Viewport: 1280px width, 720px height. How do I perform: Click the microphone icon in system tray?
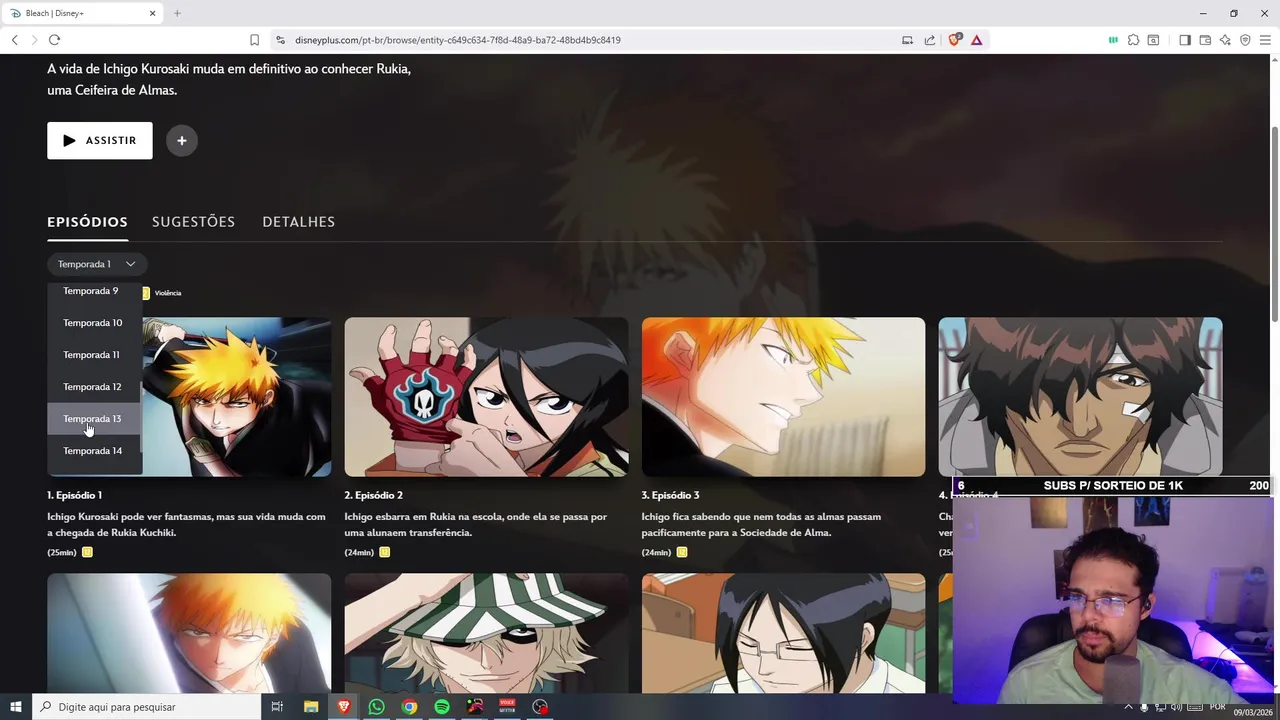(x=1144, y=708)
